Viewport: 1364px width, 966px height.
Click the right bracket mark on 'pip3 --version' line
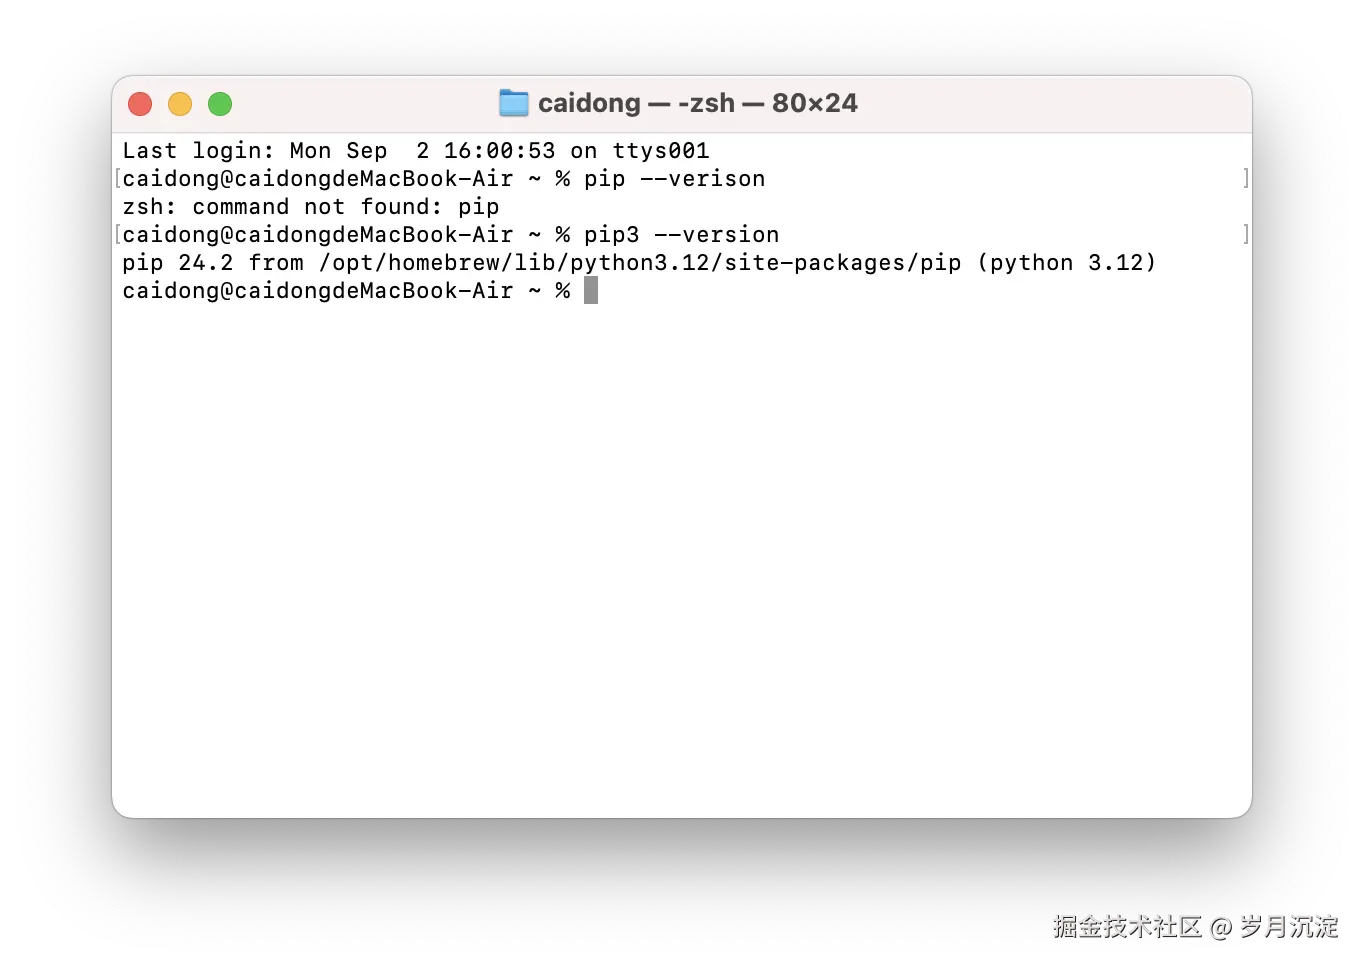[x=1245, y=234]
